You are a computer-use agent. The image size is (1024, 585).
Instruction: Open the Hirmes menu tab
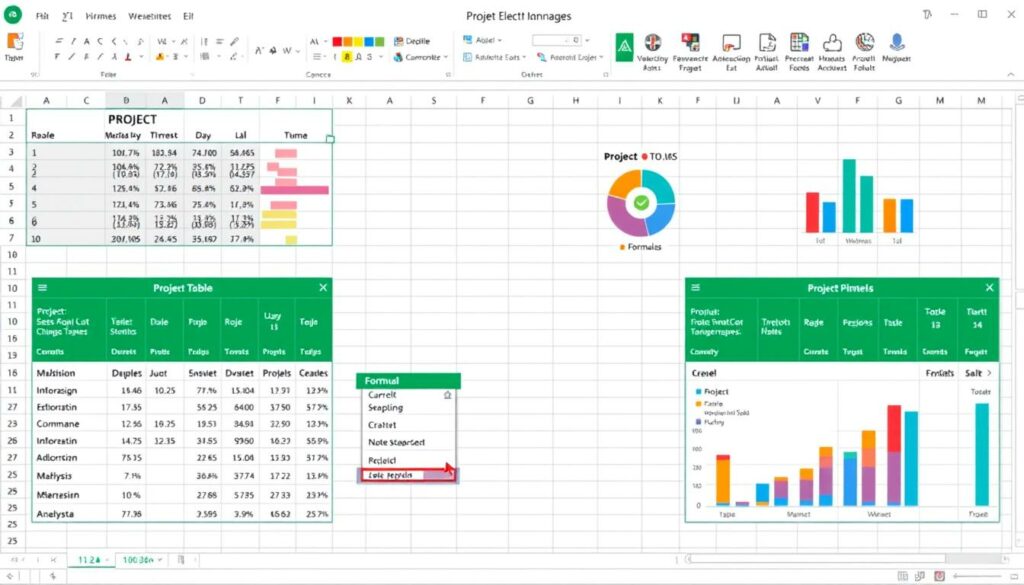click(x=100, y=17)
